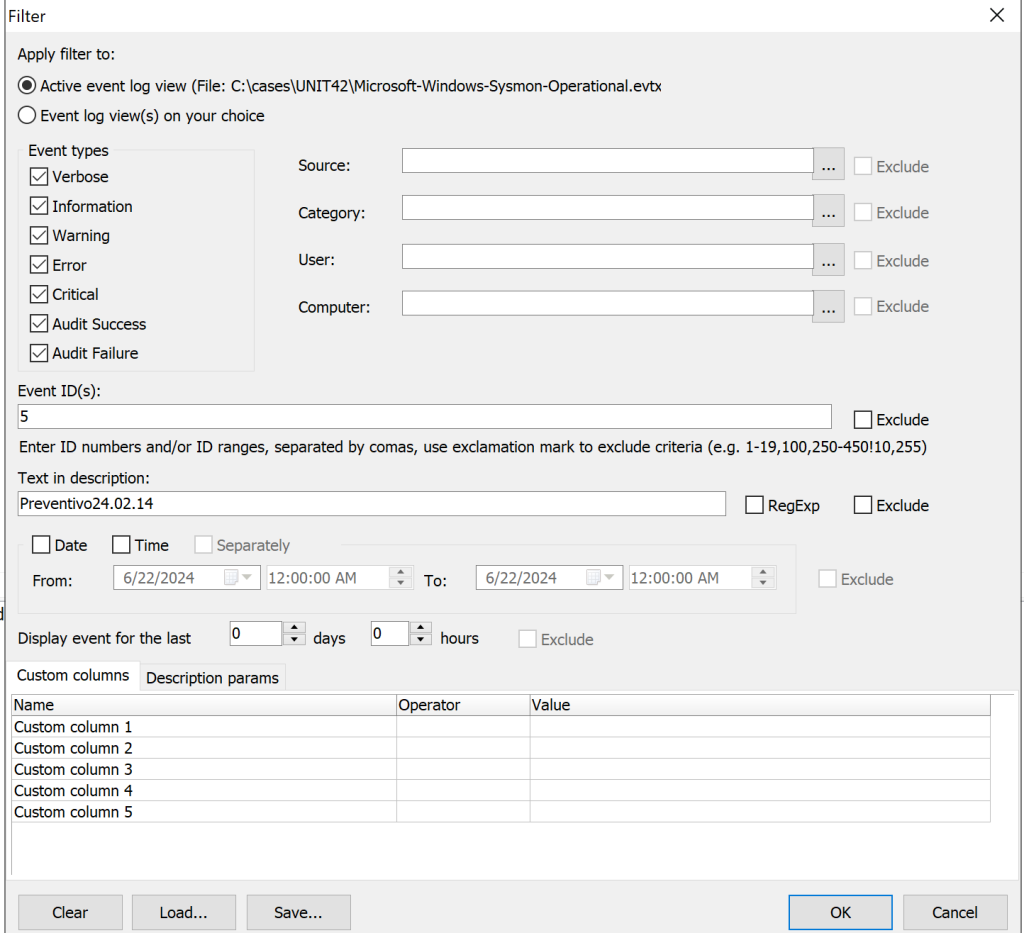Uncheck the Verbose event type
The image size is (1024, 933).
[39, 176]
